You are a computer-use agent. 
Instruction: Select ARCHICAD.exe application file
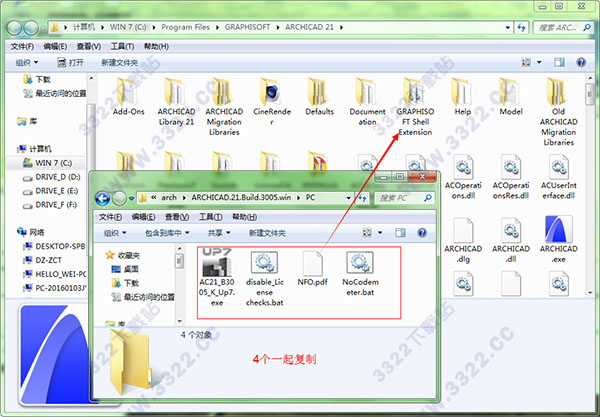[558, 239]
